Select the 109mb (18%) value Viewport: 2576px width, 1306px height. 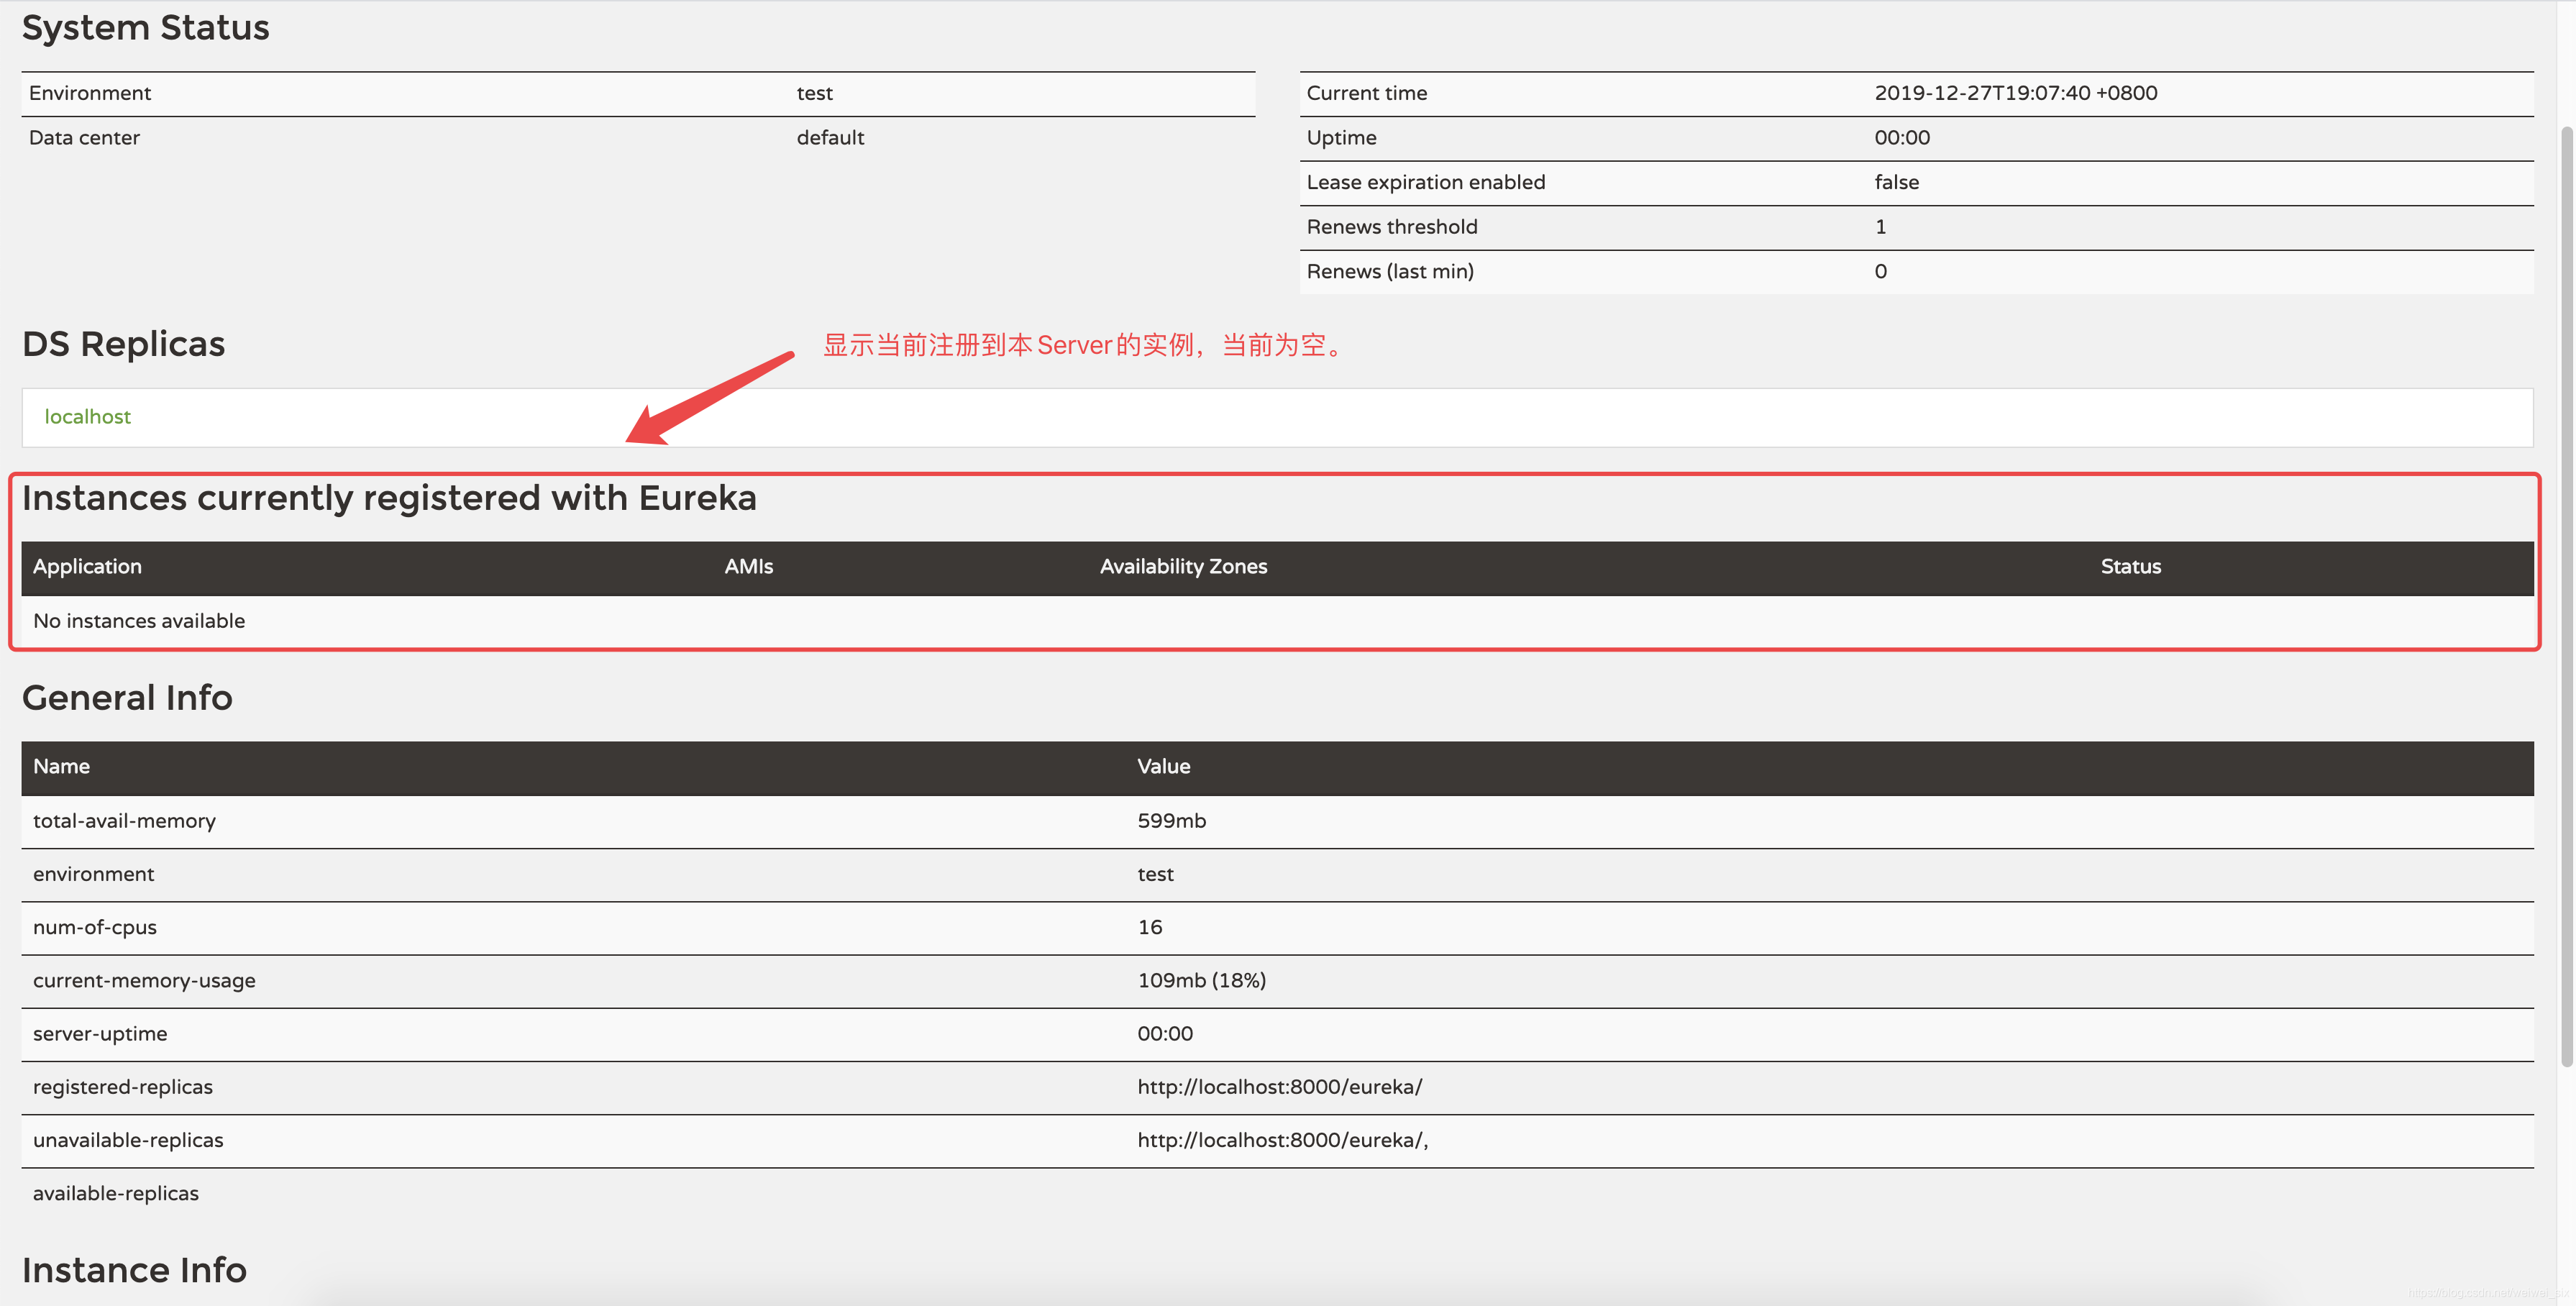tap(1201, 980)
